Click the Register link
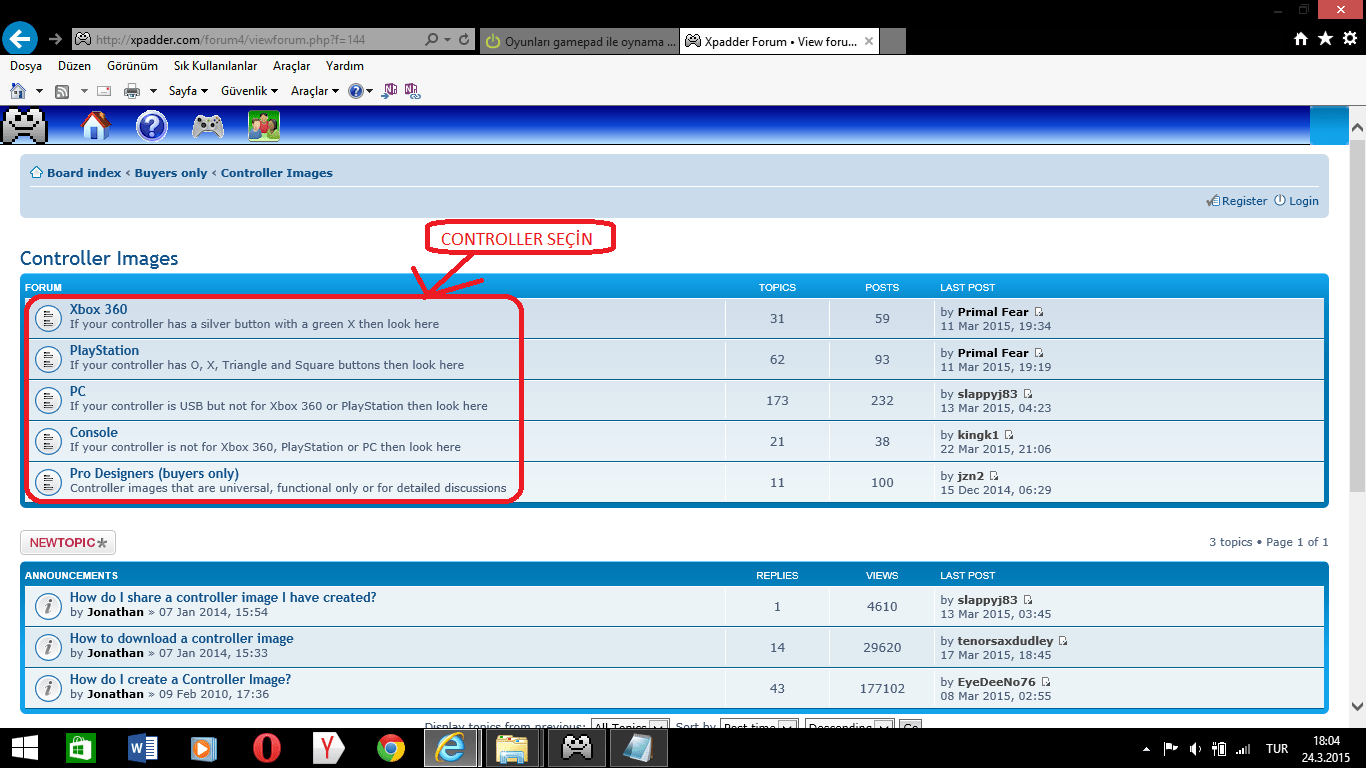 [1237, 201]
